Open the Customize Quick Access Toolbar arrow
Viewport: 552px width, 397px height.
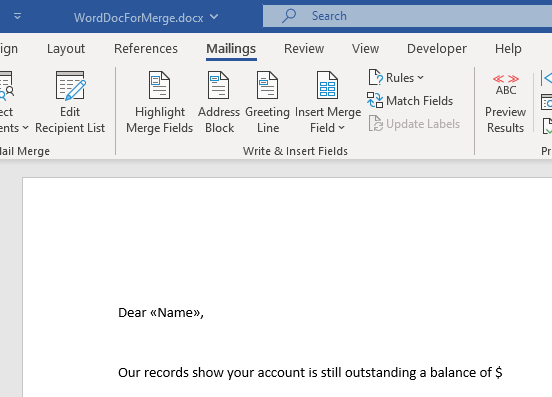pos(17,16)
